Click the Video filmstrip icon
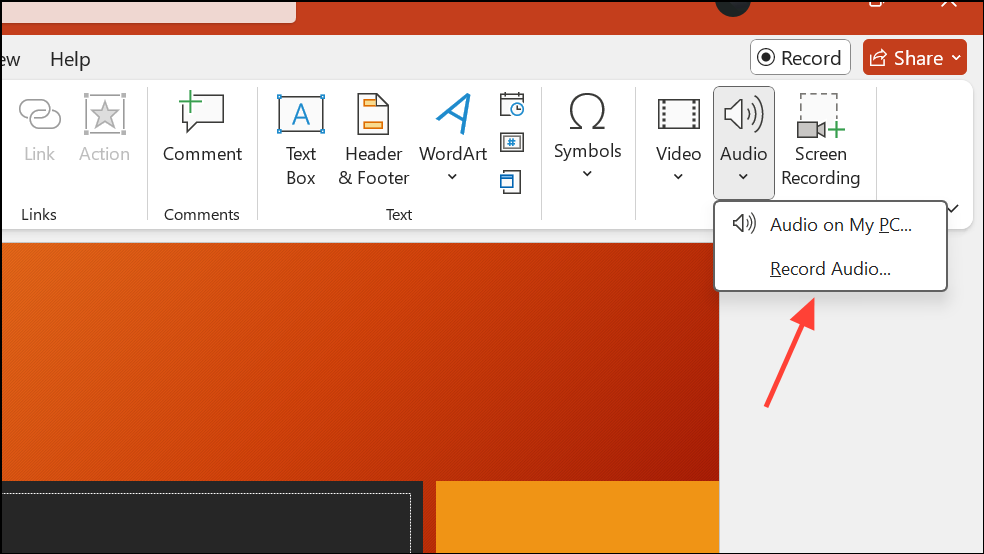Viewport: 984px width, 554px height. tap(678, 114)
